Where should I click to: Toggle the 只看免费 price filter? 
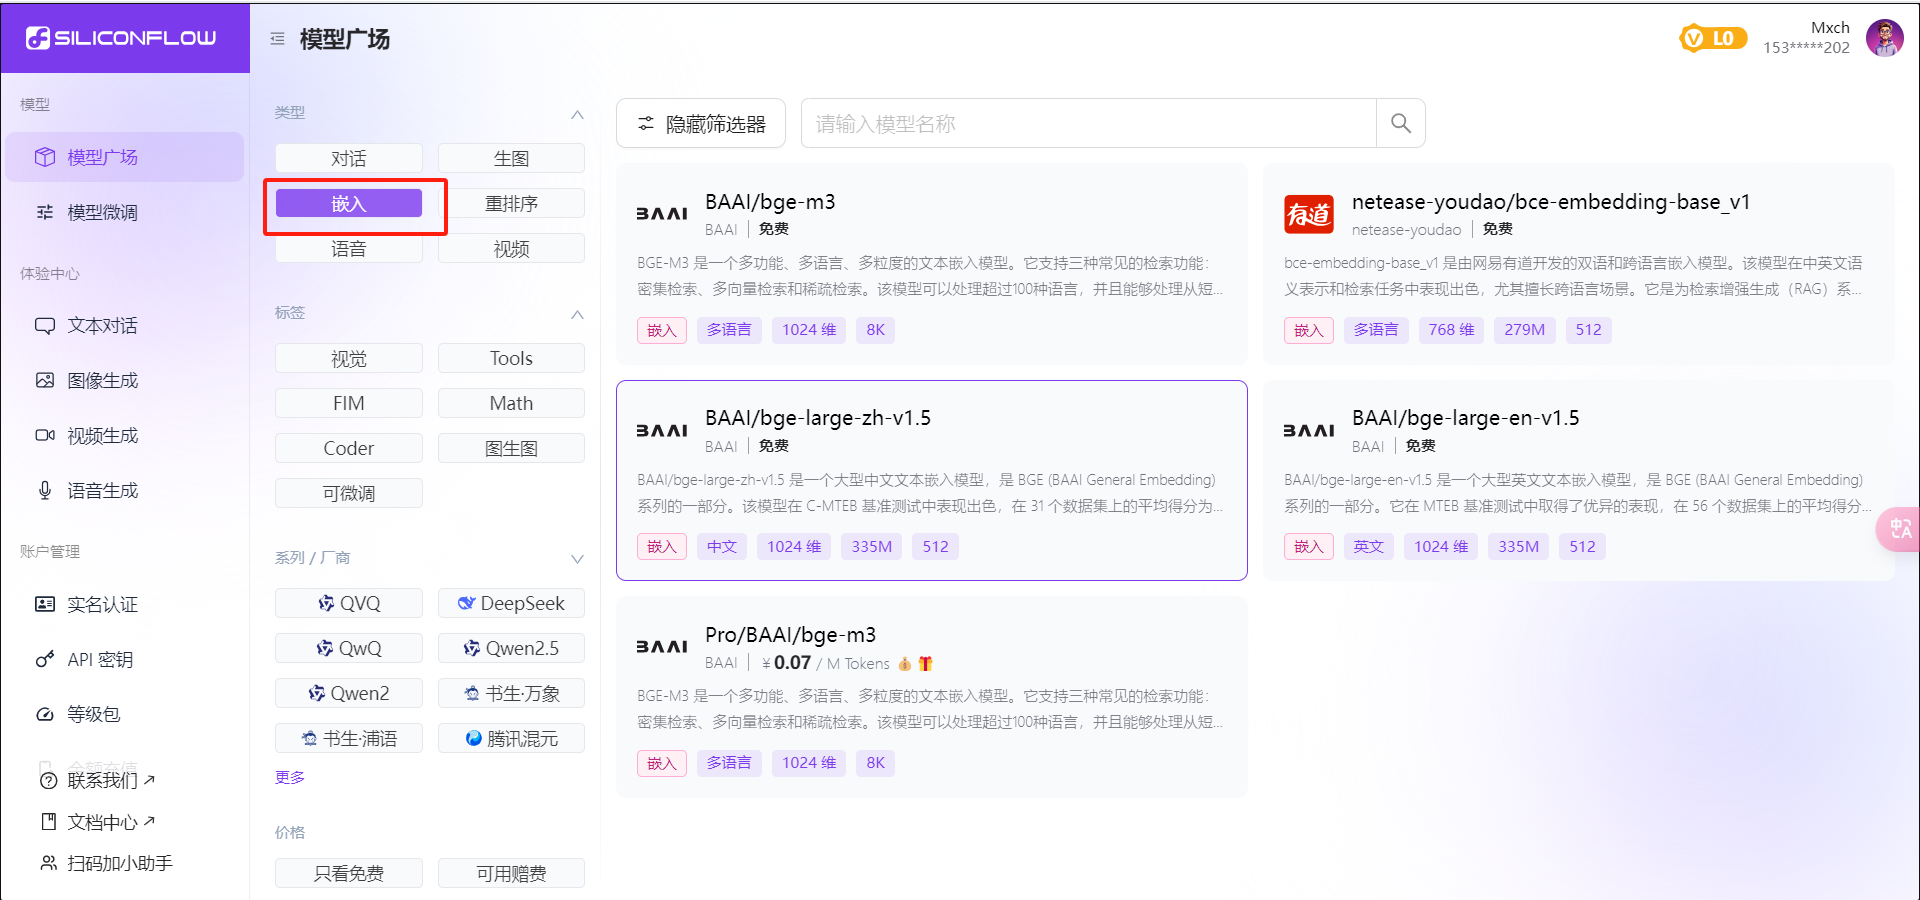[348, 873]
